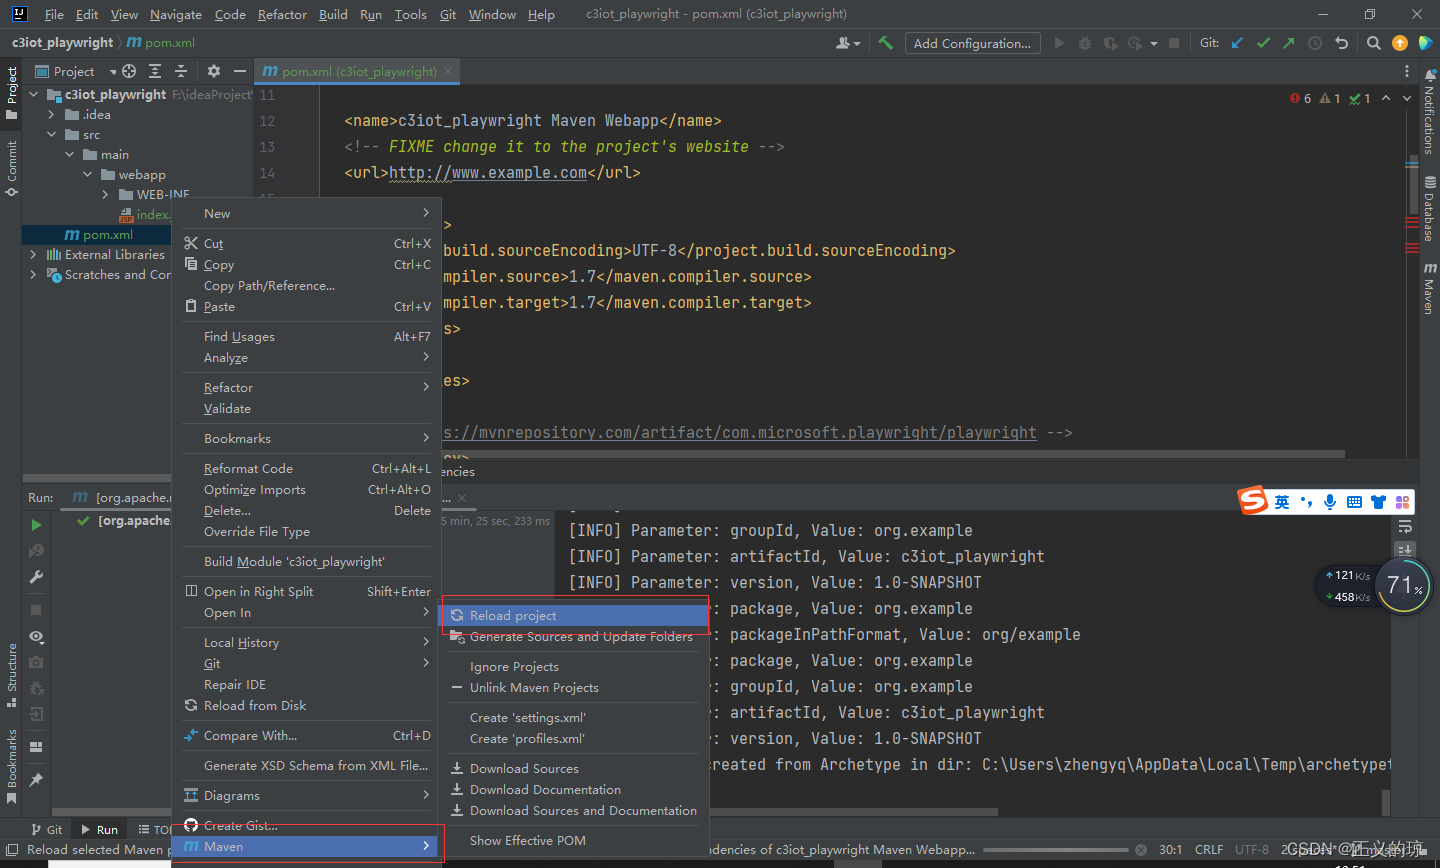1440x868 pixels.
Task: Collapse the src folder
Action: coord(52,135)
